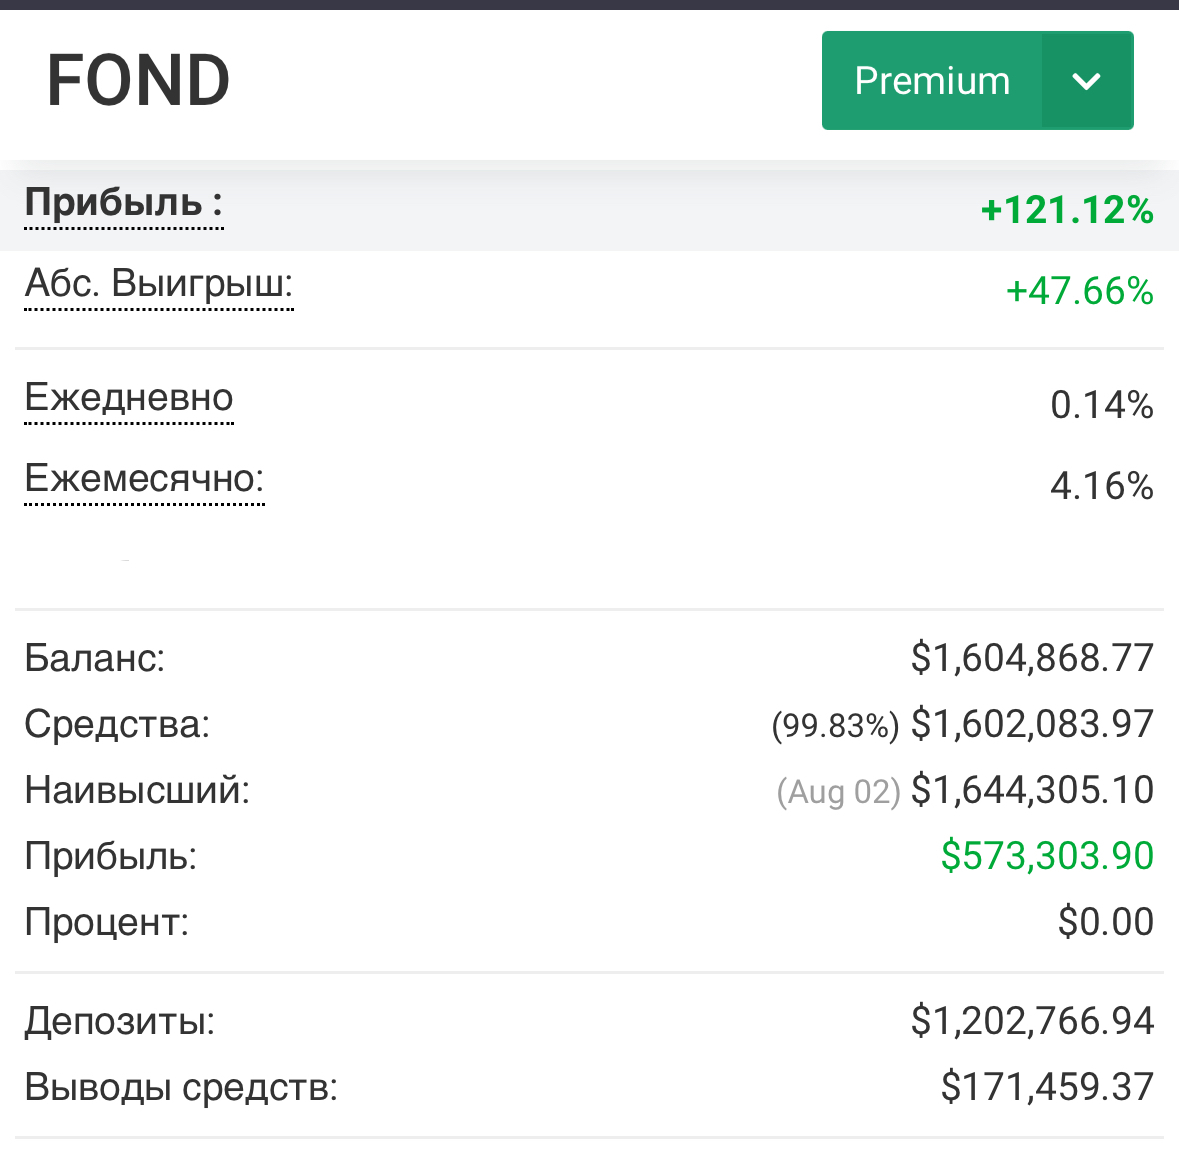This screenshot has width=1179, height=1169.
Task: Click the Средства amount $1,602,083.97
Action: click(1032, 724)
